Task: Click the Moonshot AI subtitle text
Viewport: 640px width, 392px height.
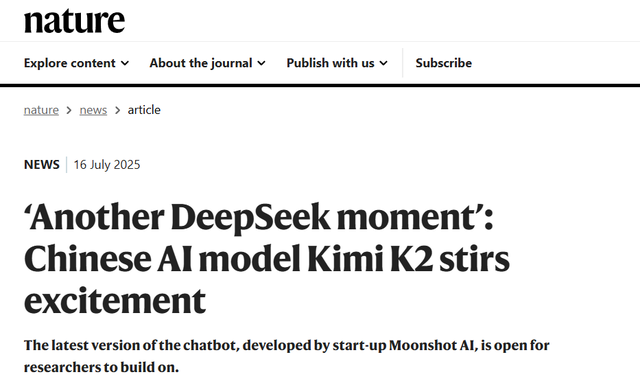Action: click(432, 345)
